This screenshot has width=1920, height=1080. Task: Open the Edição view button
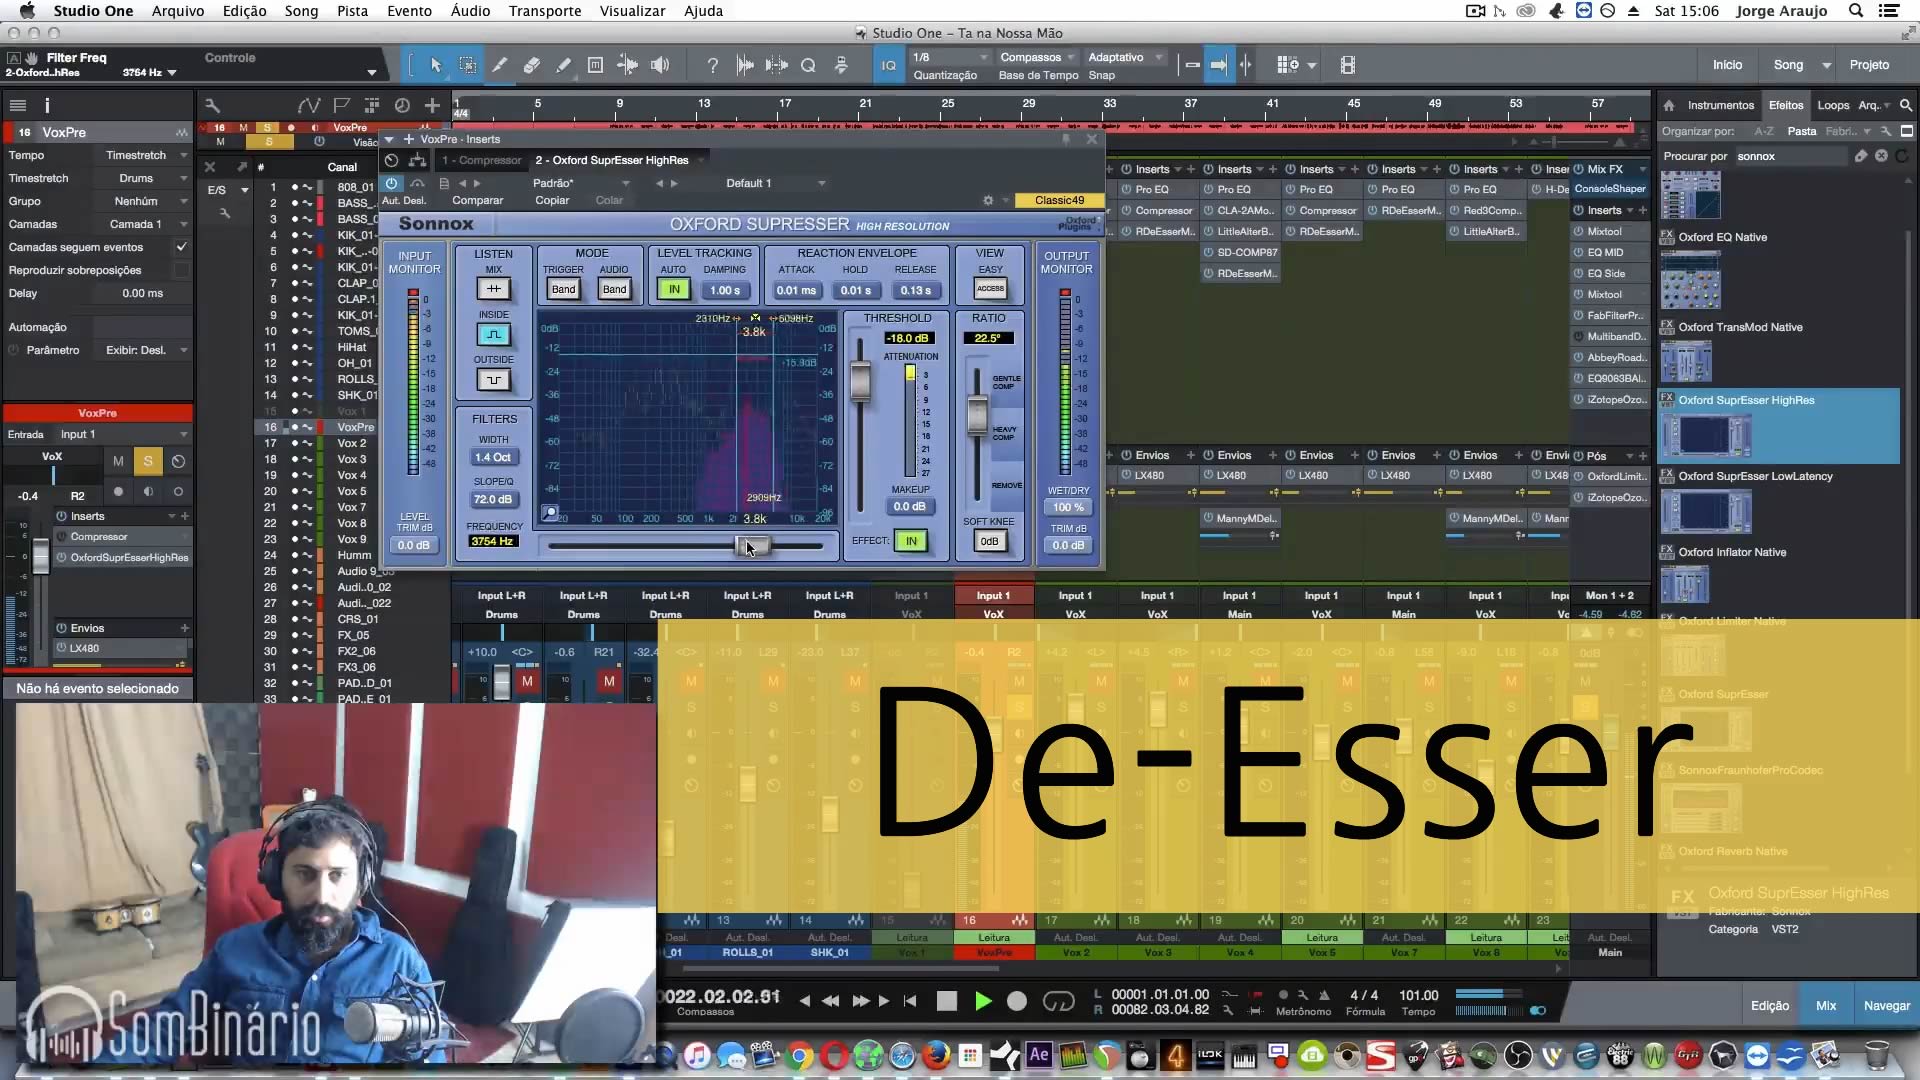1769,1006
